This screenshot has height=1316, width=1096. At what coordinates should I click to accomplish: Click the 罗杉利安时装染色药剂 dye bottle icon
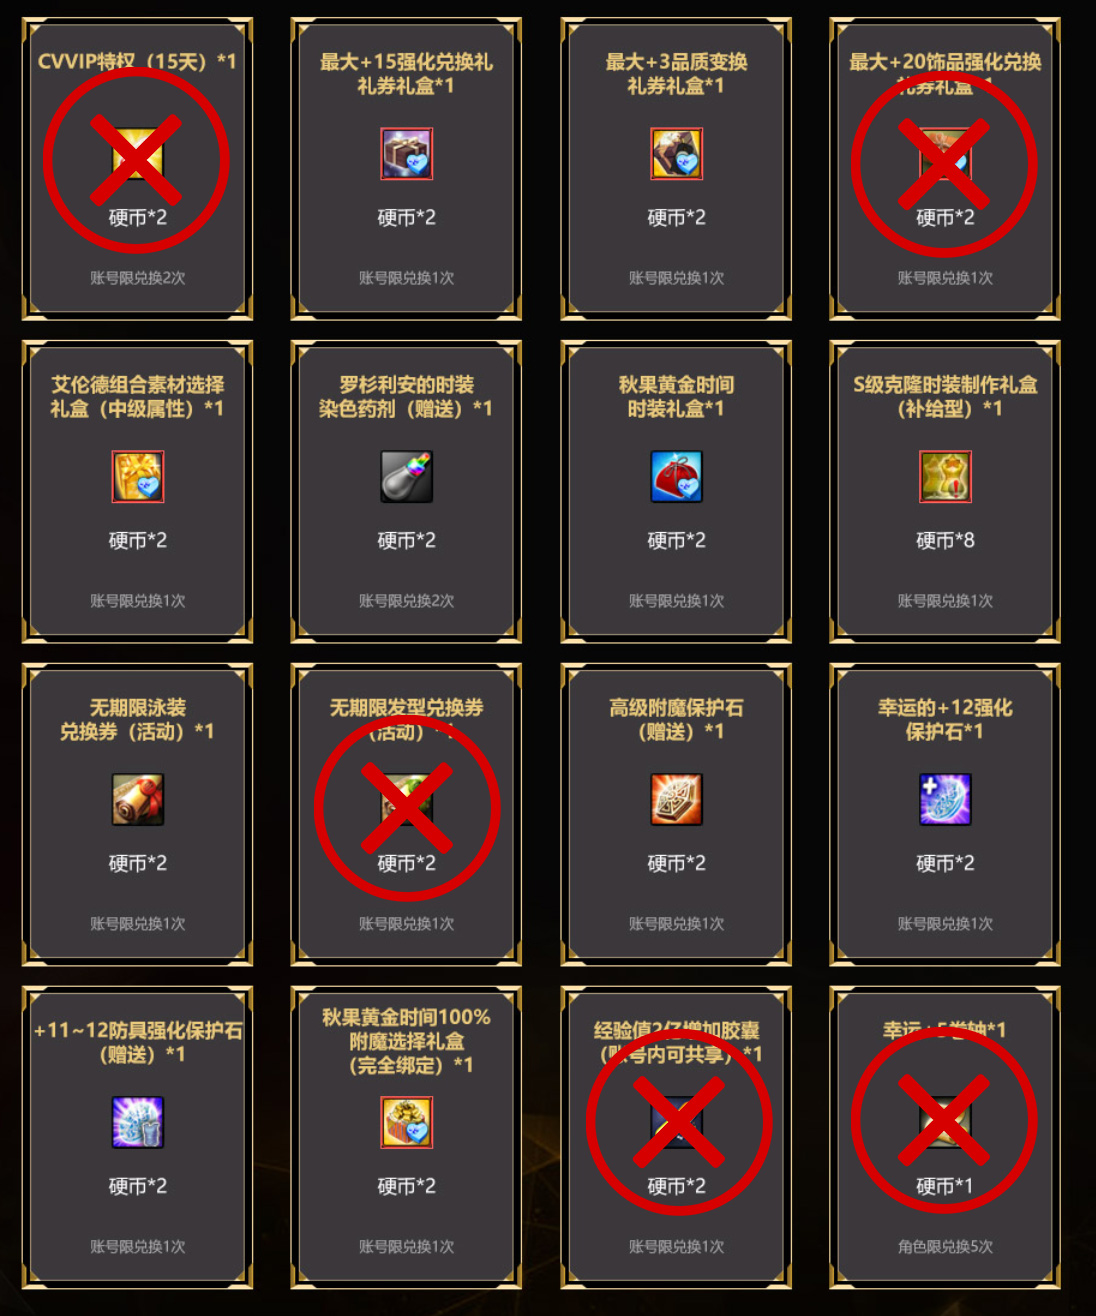[406, 477]
